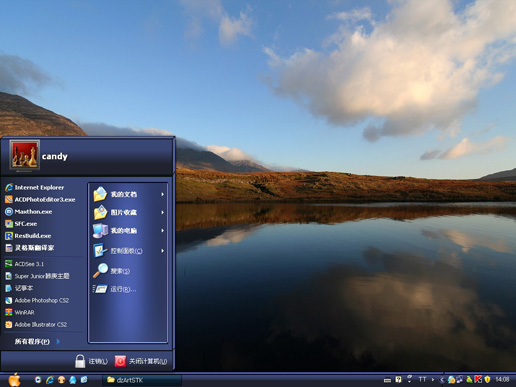516x387 pixels.
Task: Open Maxthon.exe in the Start menu
Action: pos(29,211)
